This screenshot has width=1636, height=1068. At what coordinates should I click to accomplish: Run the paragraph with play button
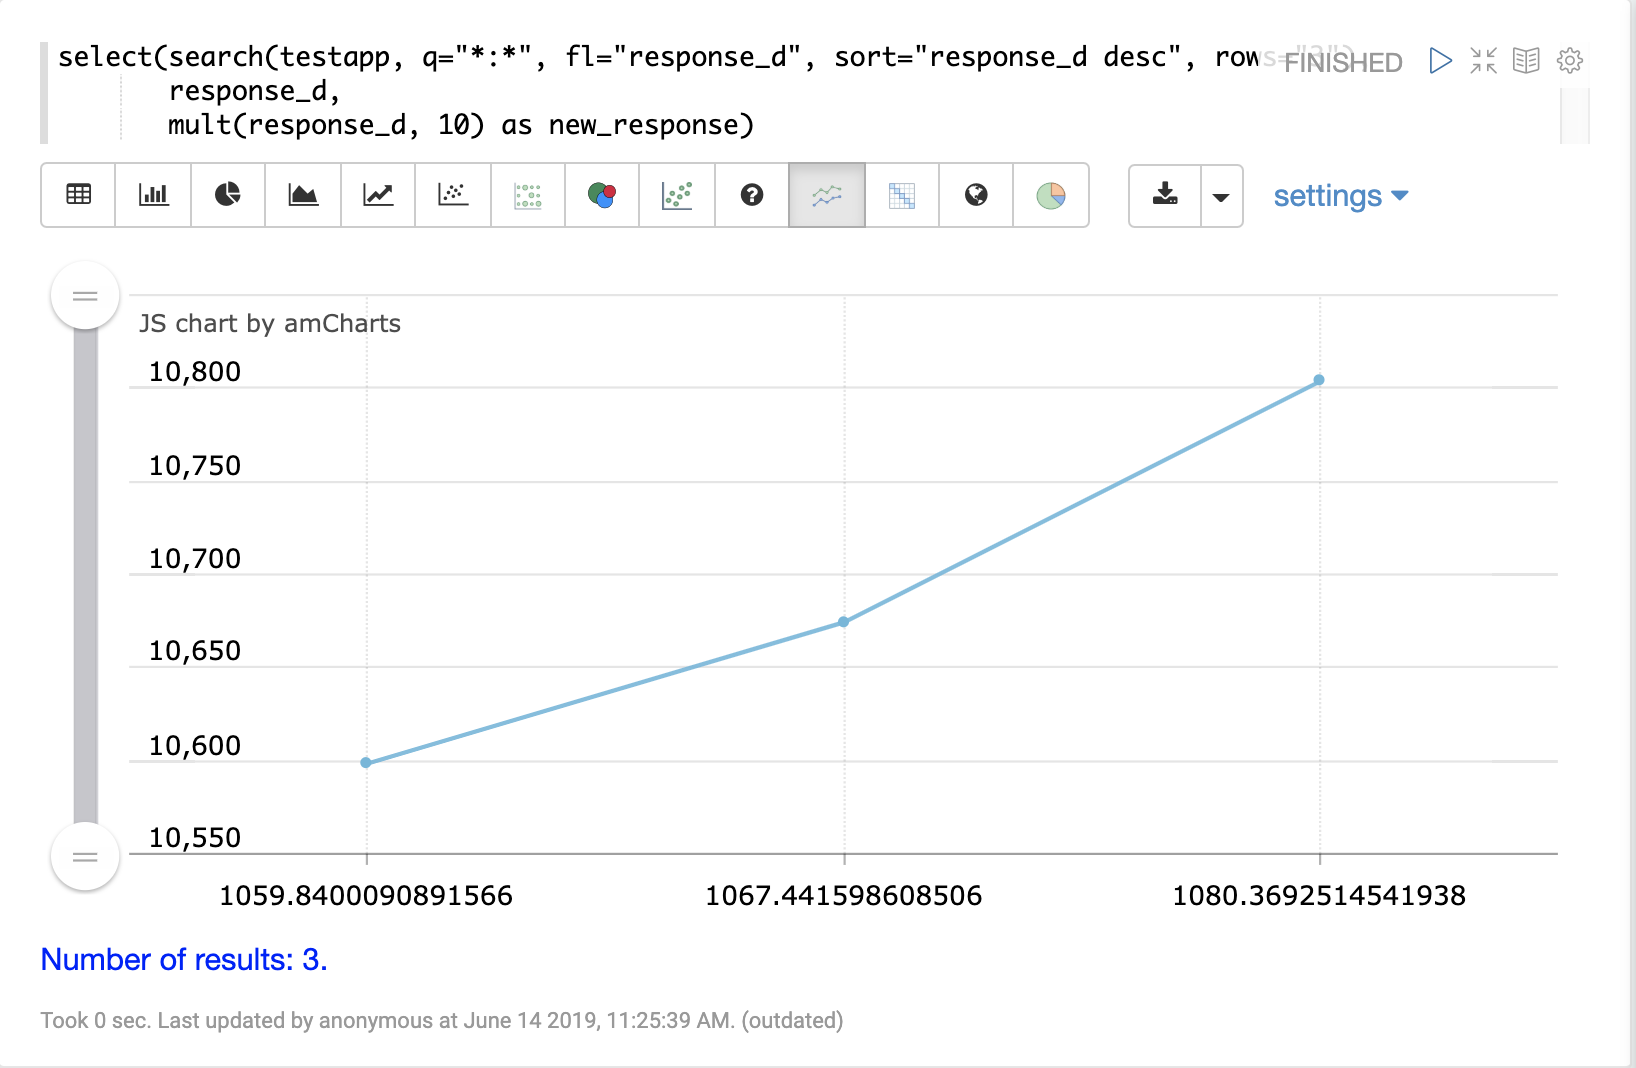(1440, 61)
